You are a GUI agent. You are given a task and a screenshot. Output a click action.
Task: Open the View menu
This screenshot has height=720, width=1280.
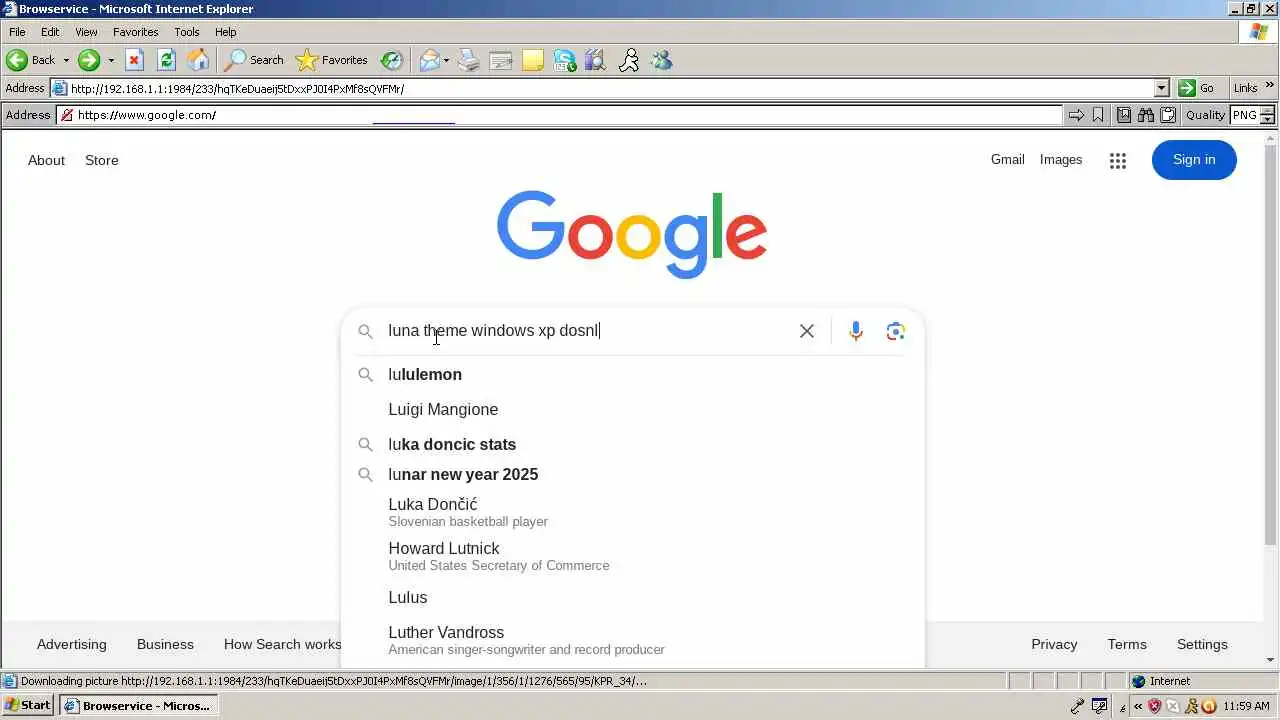click(x=86, y=32)
